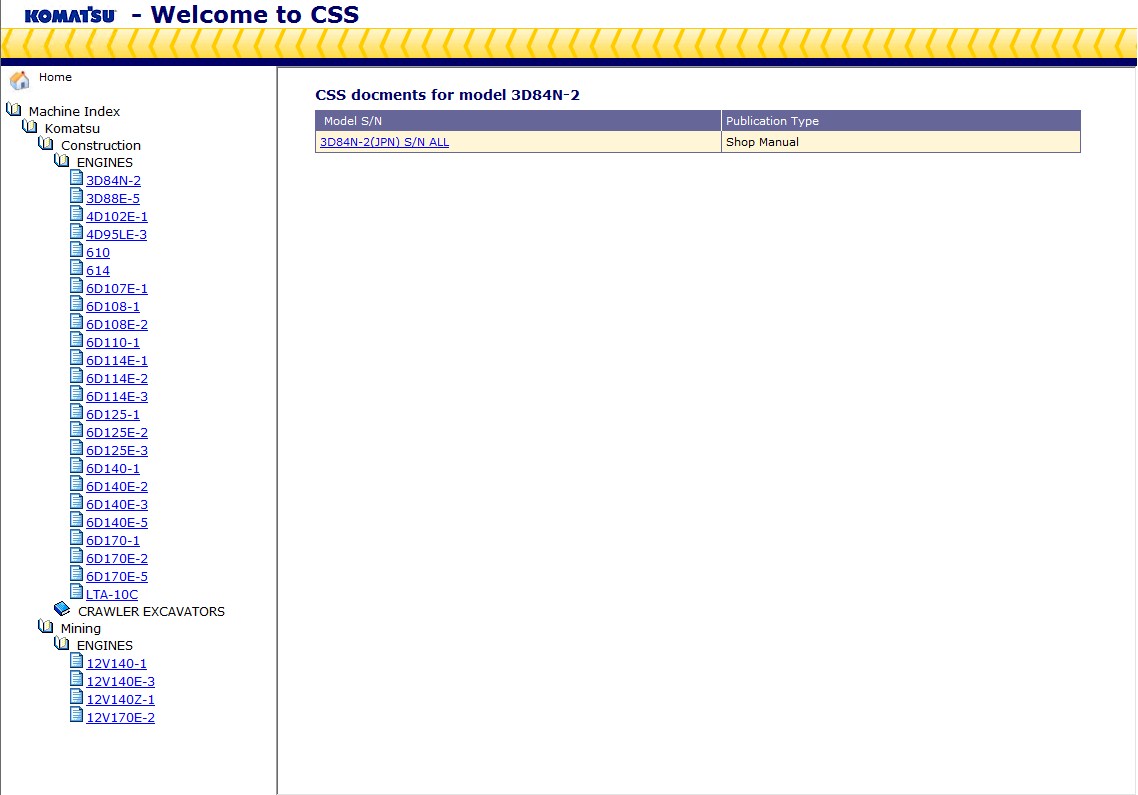The width and height of the screenshot is (1138, 795).
Task: Click the document icon beside 12V140E-3
Action: [x=76, y=678]
